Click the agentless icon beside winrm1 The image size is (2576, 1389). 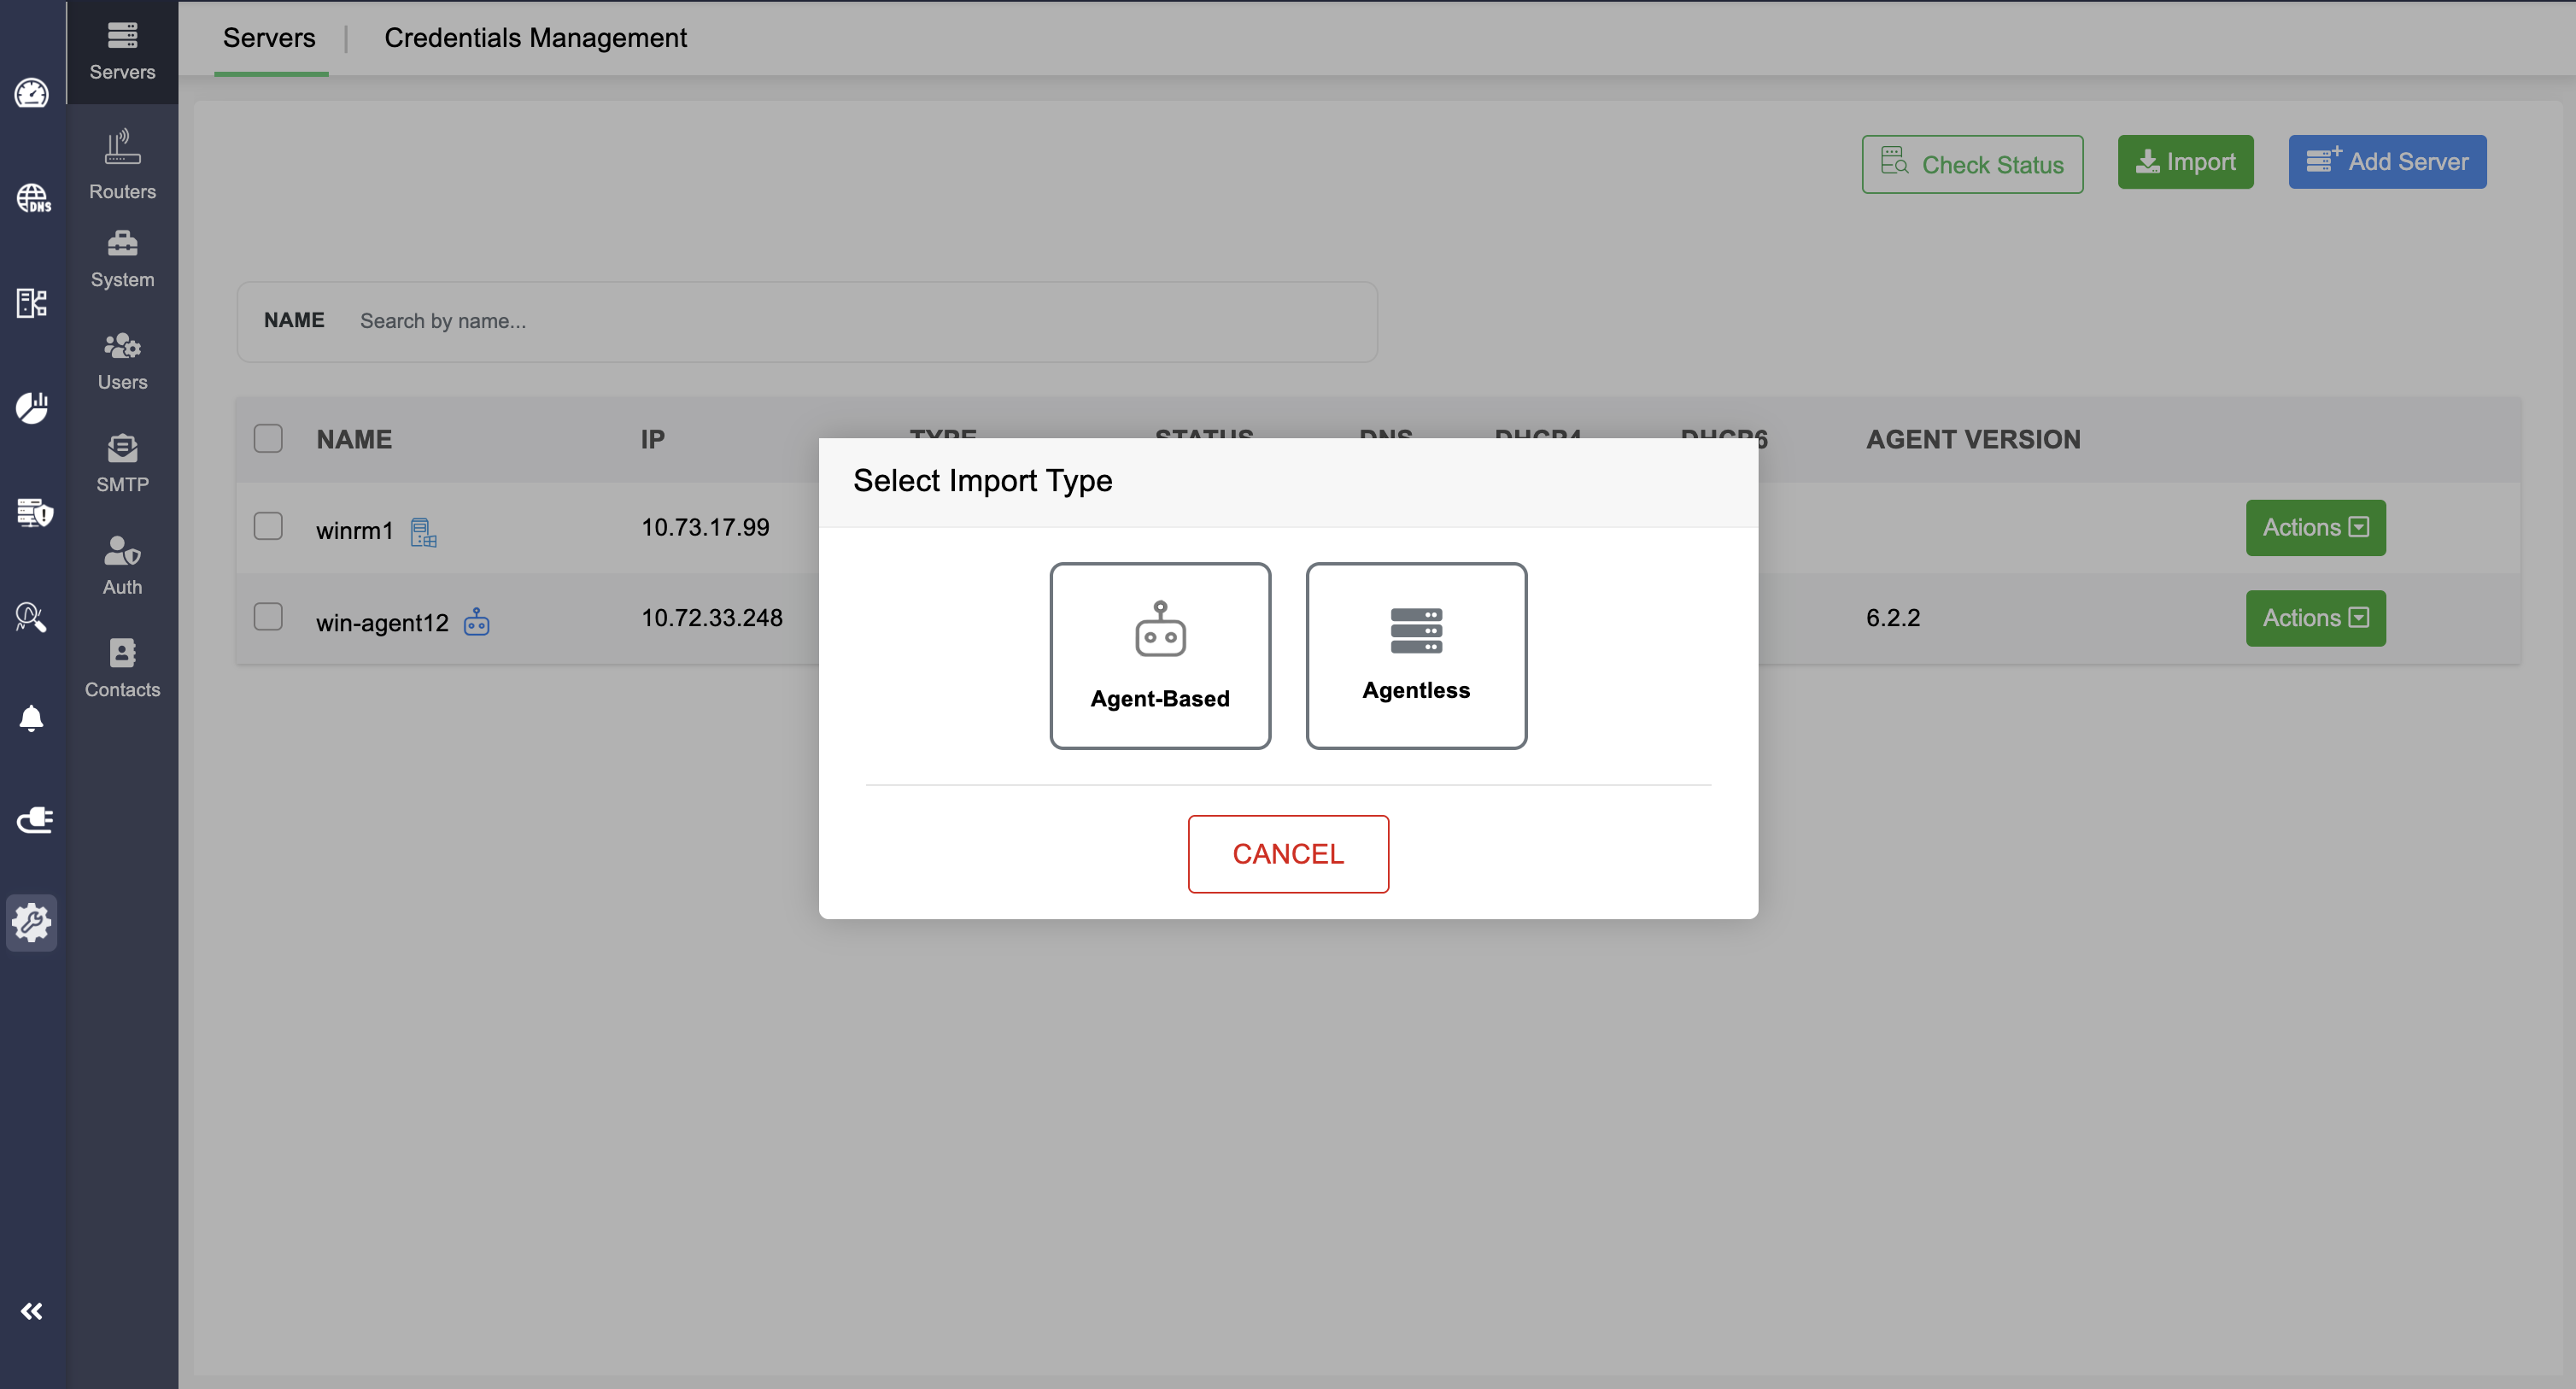[x=423, y=532]
